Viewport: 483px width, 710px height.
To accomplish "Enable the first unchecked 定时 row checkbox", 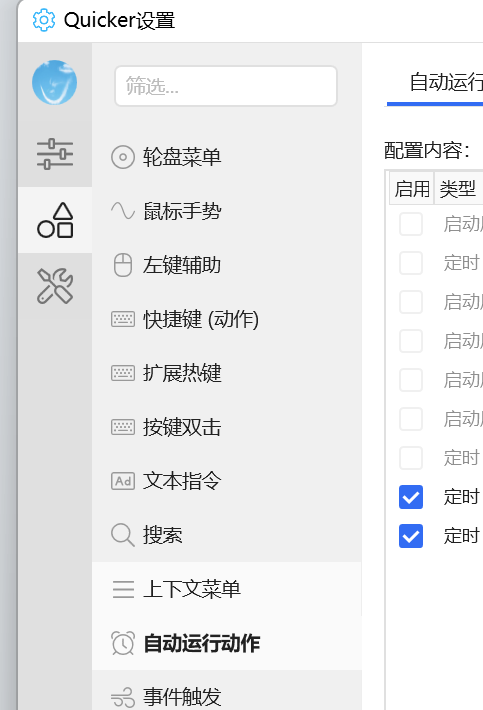I will pos(411,263).
